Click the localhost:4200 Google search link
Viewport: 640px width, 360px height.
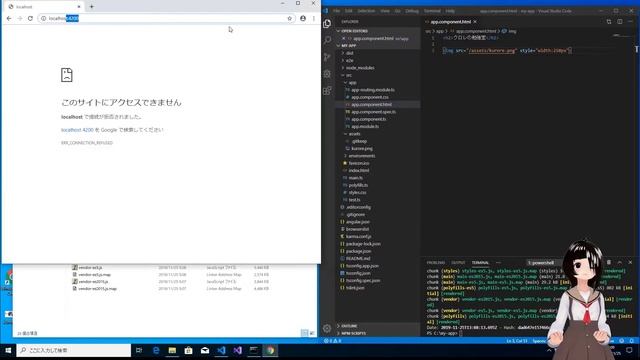pyautogui.click(x=77, y=130)
